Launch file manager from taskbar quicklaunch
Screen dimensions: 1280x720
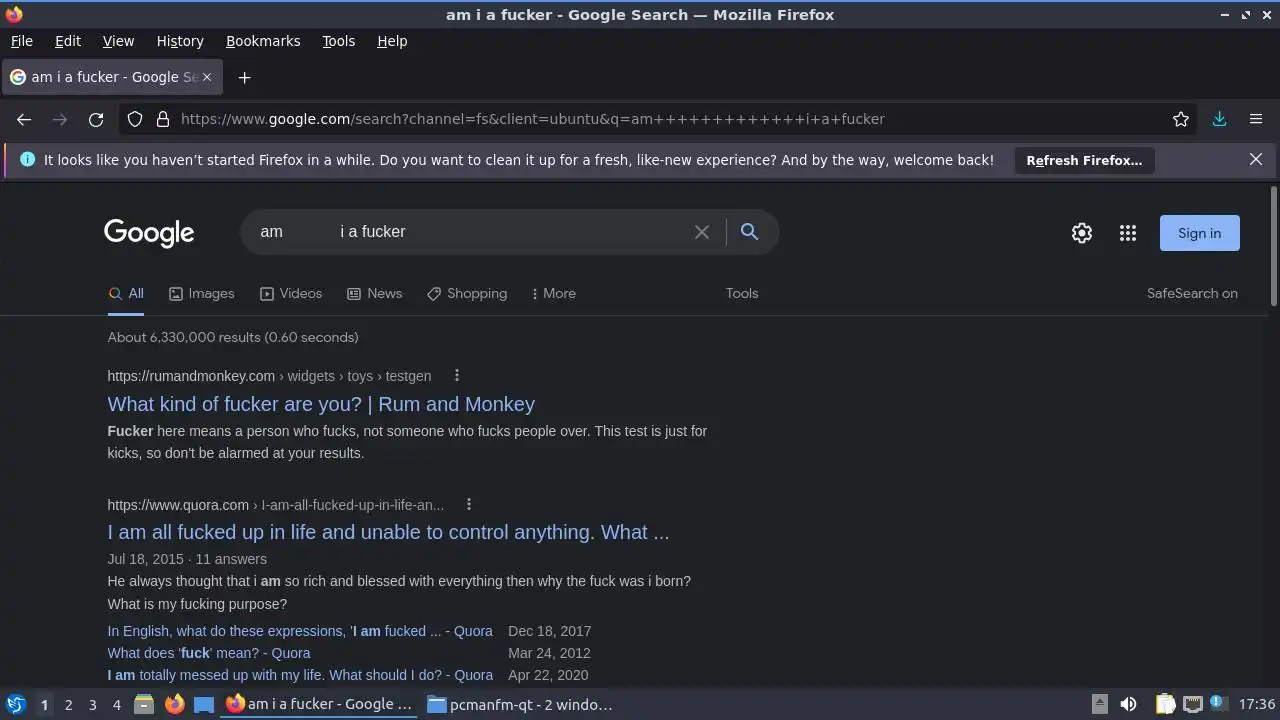click(x=144, y=704)
